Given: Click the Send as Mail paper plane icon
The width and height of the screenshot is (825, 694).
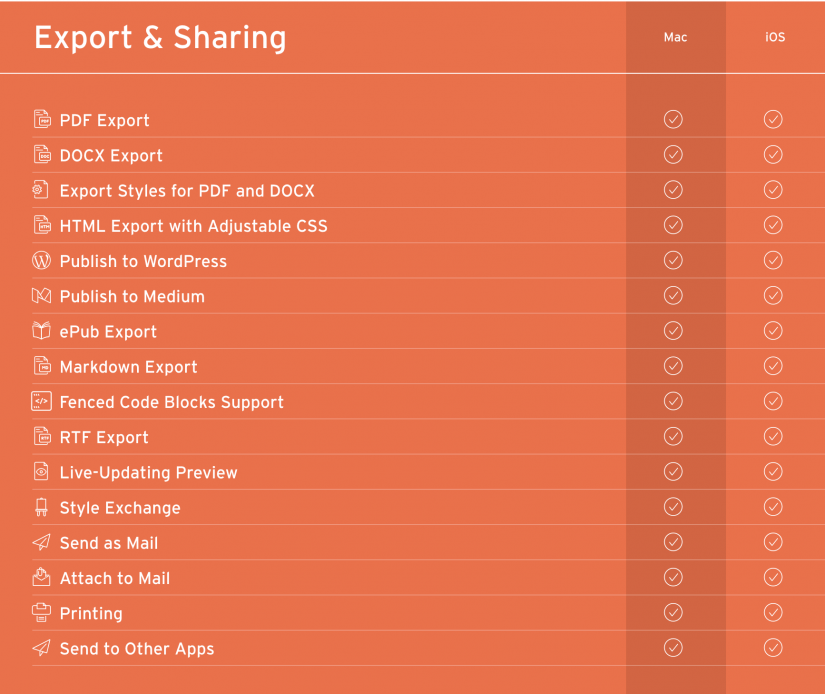Looking at the screenshot, I should coord(42,542).
